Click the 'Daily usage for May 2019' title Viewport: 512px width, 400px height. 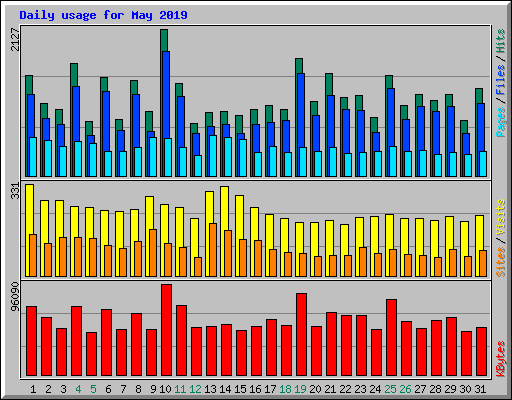pyautogui.click(x=103, y=15)
